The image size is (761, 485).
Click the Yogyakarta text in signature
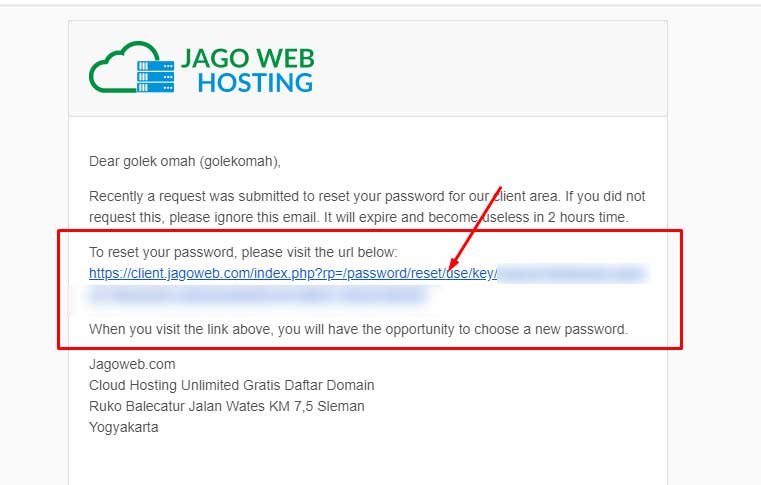(124, 427)
